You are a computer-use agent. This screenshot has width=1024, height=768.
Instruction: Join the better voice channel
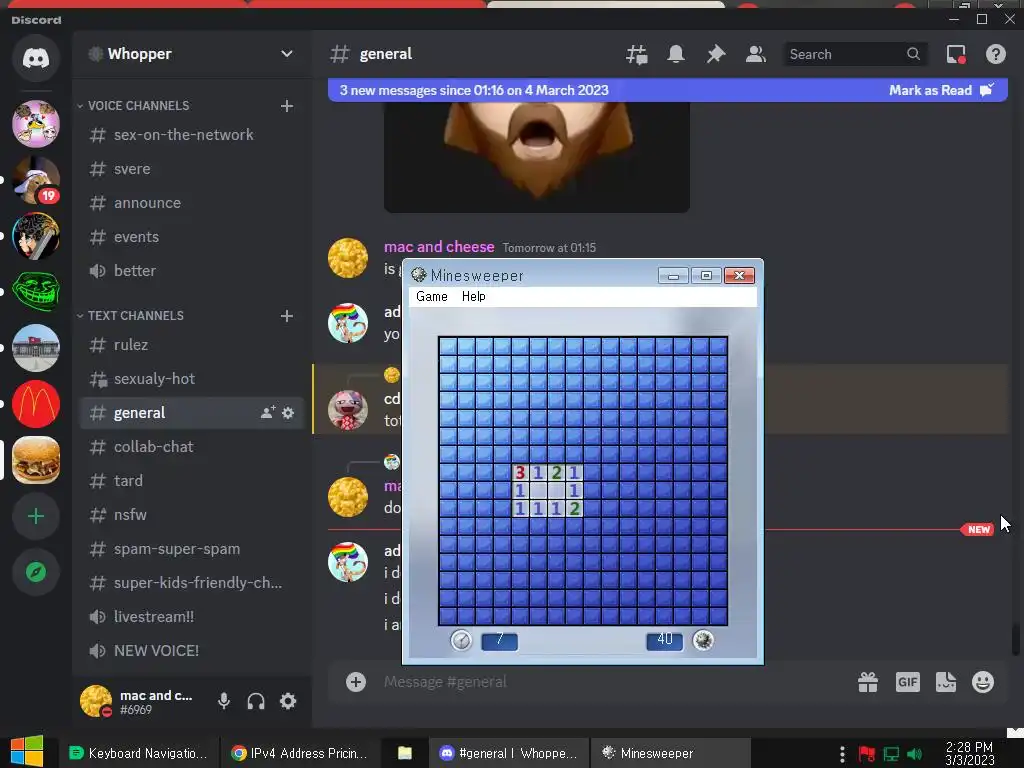(x=191, y=270)
